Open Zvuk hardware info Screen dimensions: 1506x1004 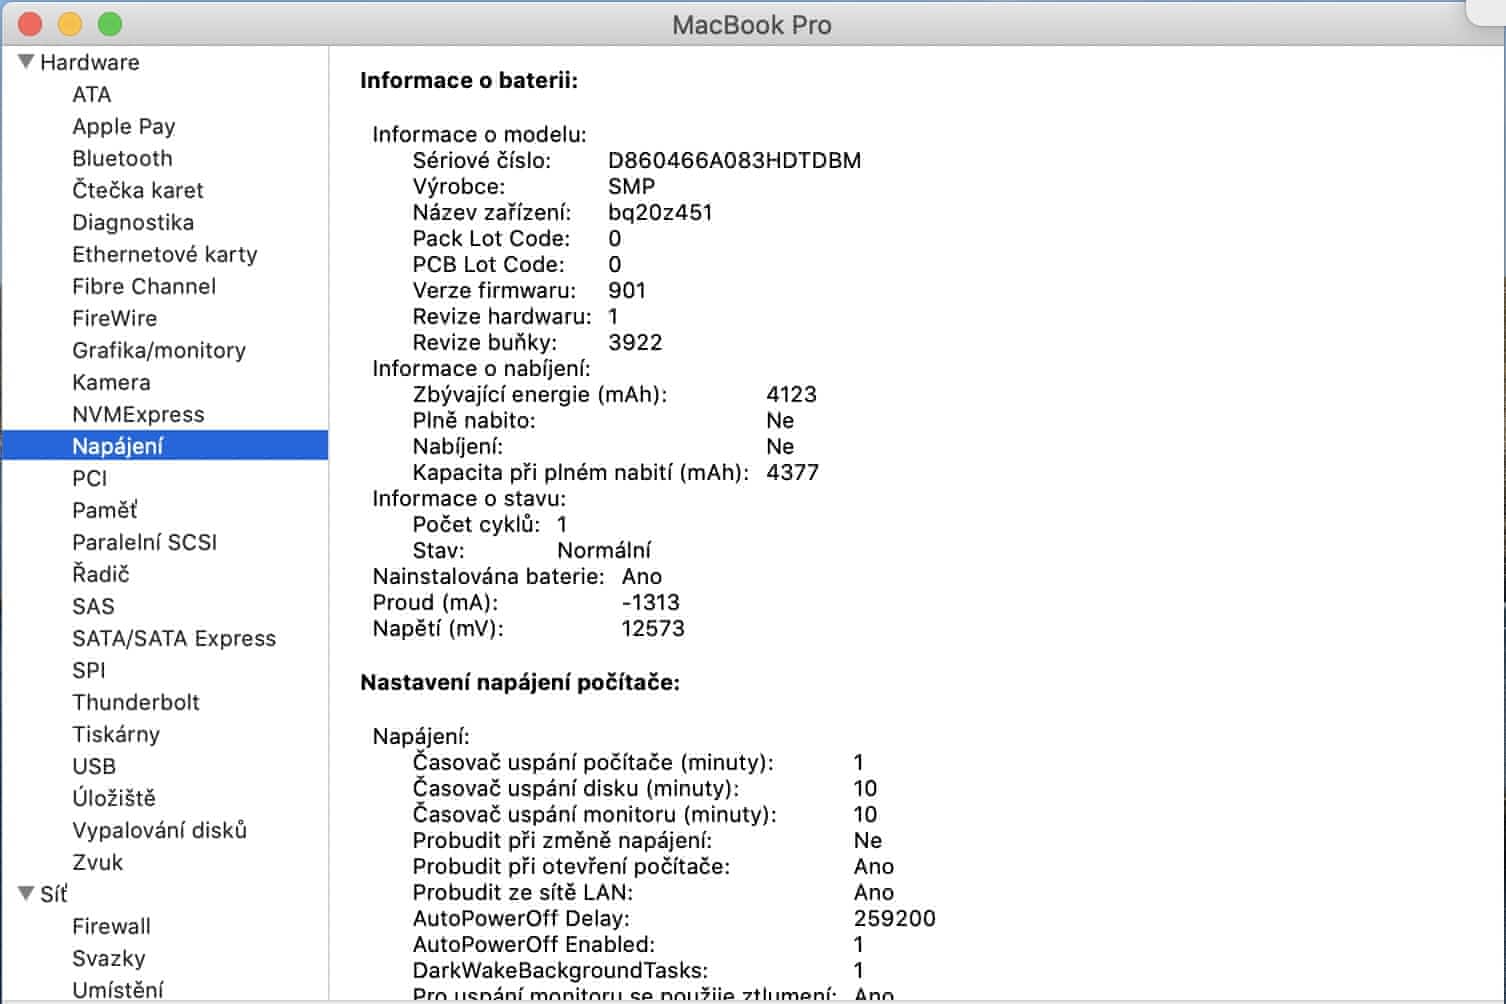pos(98,862)
